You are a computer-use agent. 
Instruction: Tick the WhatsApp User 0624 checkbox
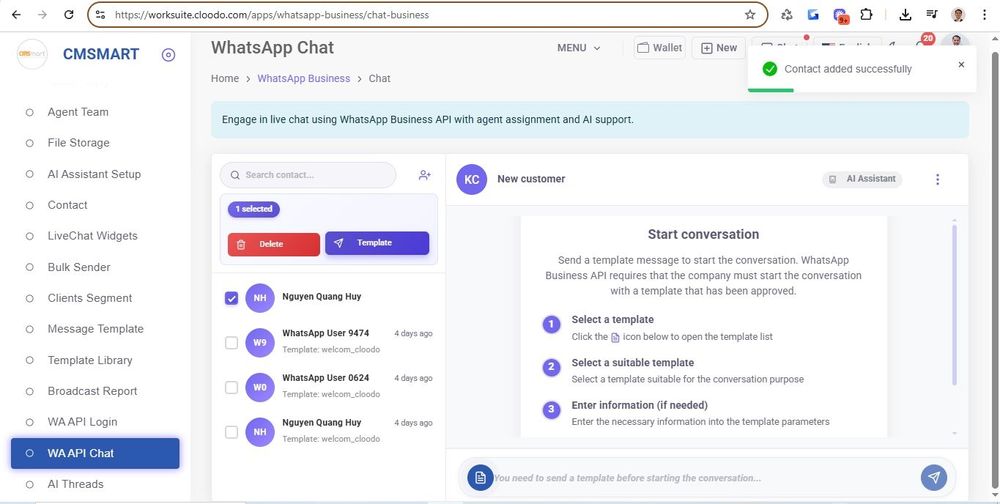tap(232, 387)
